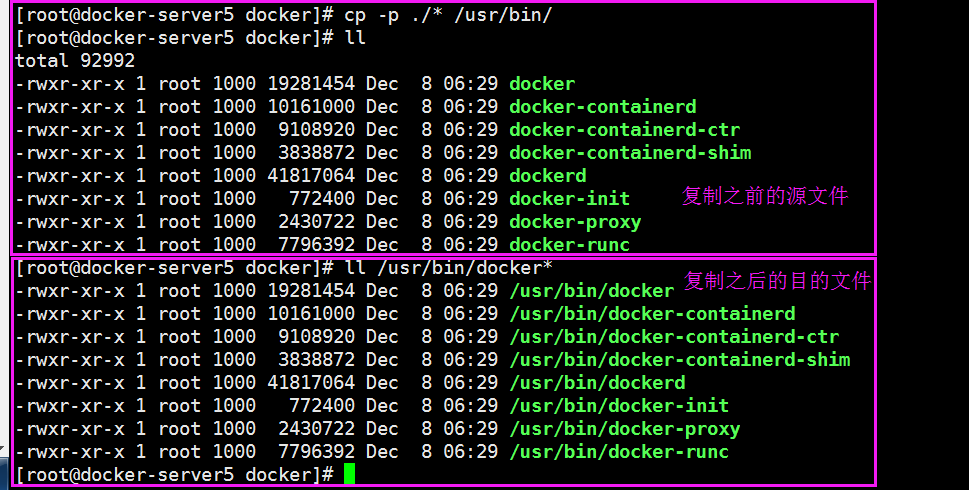Click size 2430722 in the /usr/bin/docker-proxy row
This screenshot has height=490, width=969.
coord(316,429)
